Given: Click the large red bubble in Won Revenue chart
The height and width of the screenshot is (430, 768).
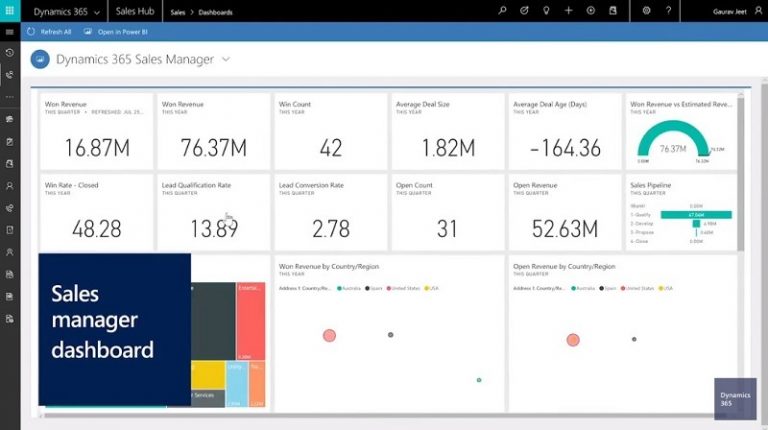Looking at the screenshot, I should tap(329, 335).
